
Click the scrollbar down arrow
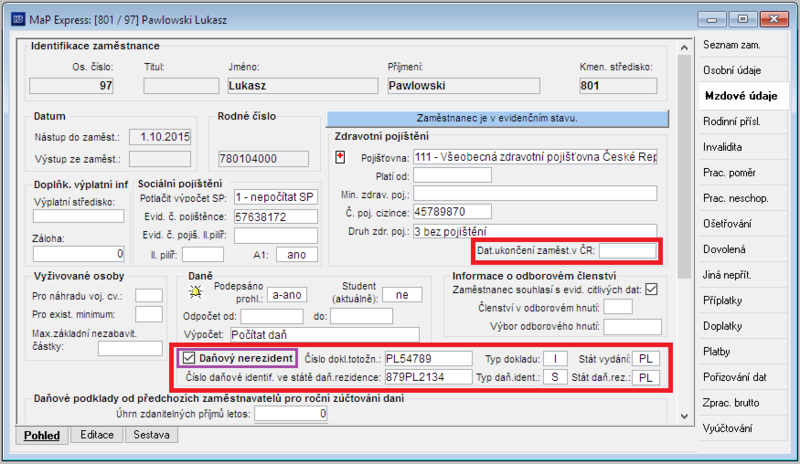click(684, 417)
